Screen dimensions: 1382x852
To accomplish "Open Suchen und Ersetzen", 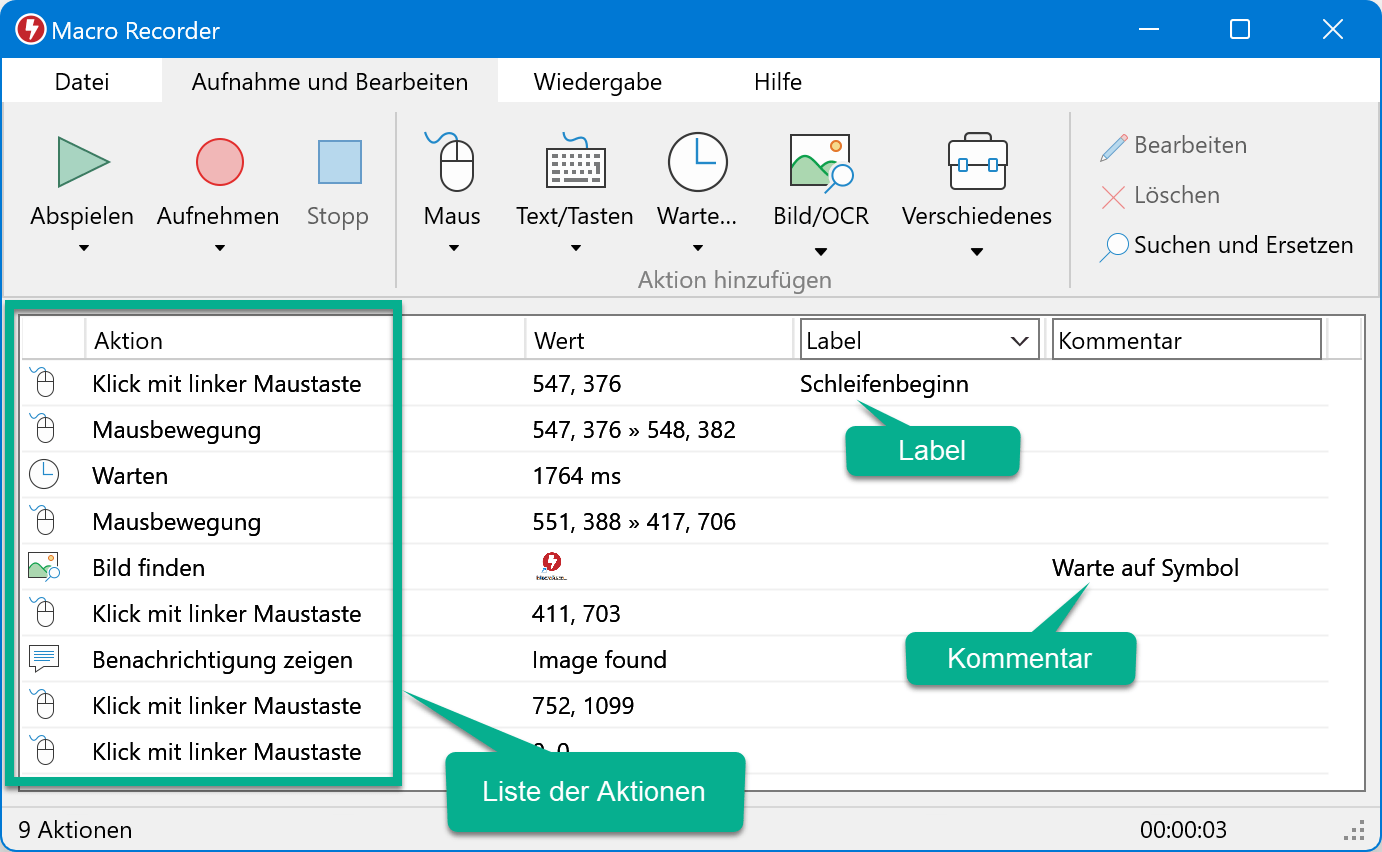I will (x=1226, y=246).
